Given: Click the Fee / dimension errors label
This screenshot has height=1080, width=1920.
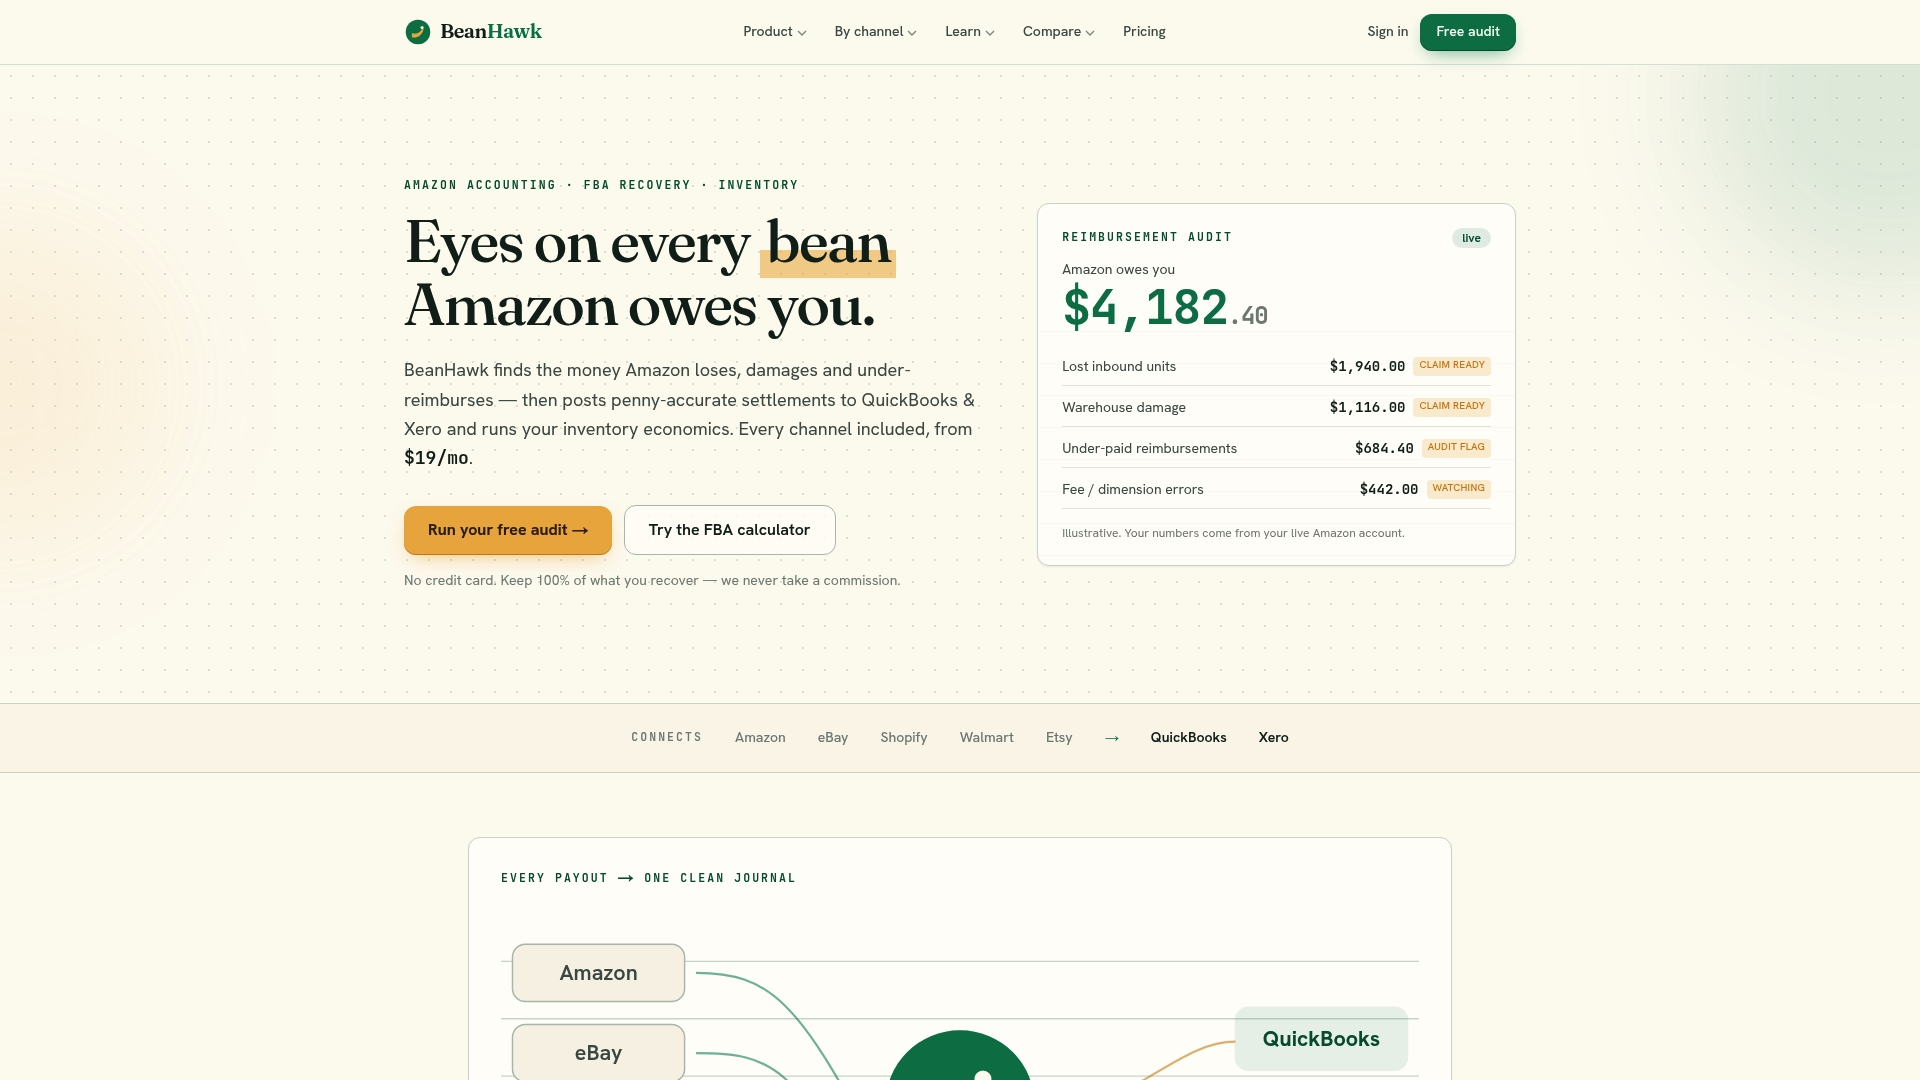Looking at the screenshot, I should [x=1133, y=490].
